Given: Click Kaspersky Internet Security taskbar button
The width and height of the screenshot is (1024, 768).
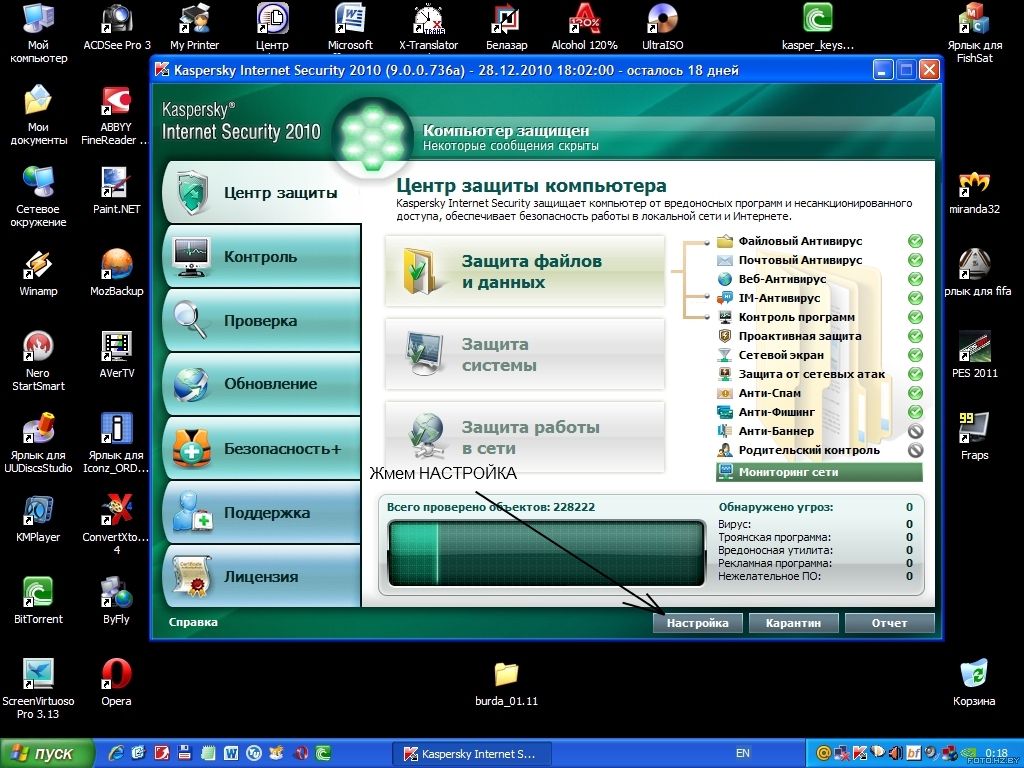Looking at the screenshot, I should coord(472,754).
